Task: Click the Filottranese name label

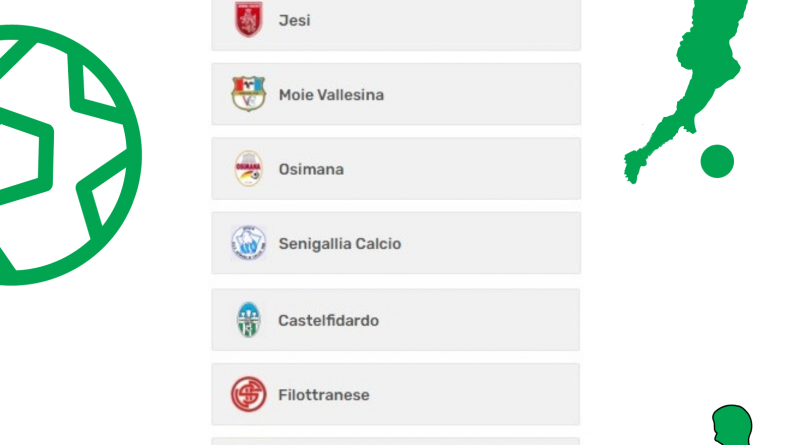Action: 324,395
